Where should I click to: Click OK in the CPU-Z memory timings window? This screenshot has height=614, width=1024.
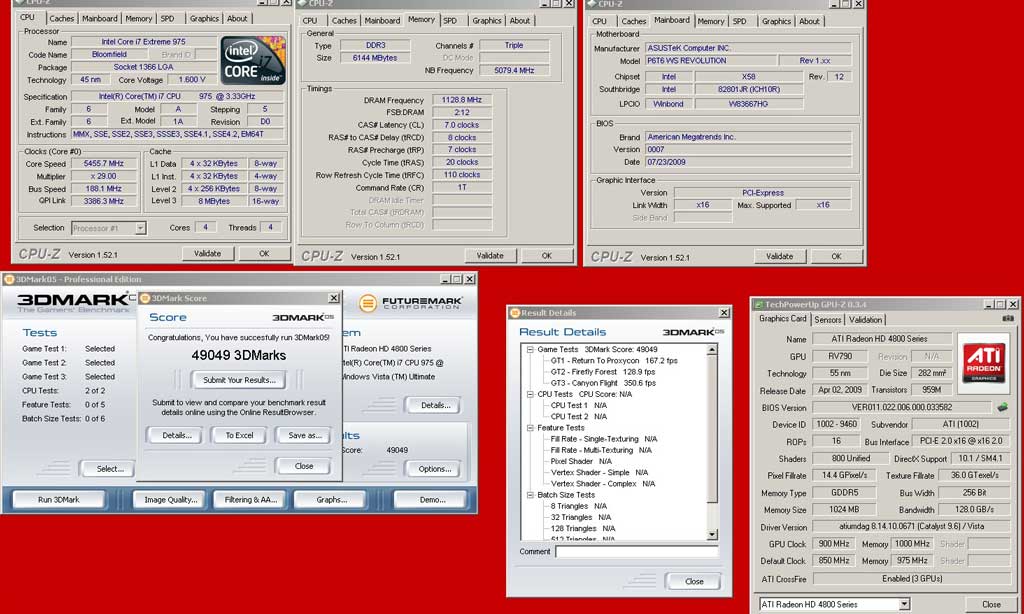click(x=547, y=256)
